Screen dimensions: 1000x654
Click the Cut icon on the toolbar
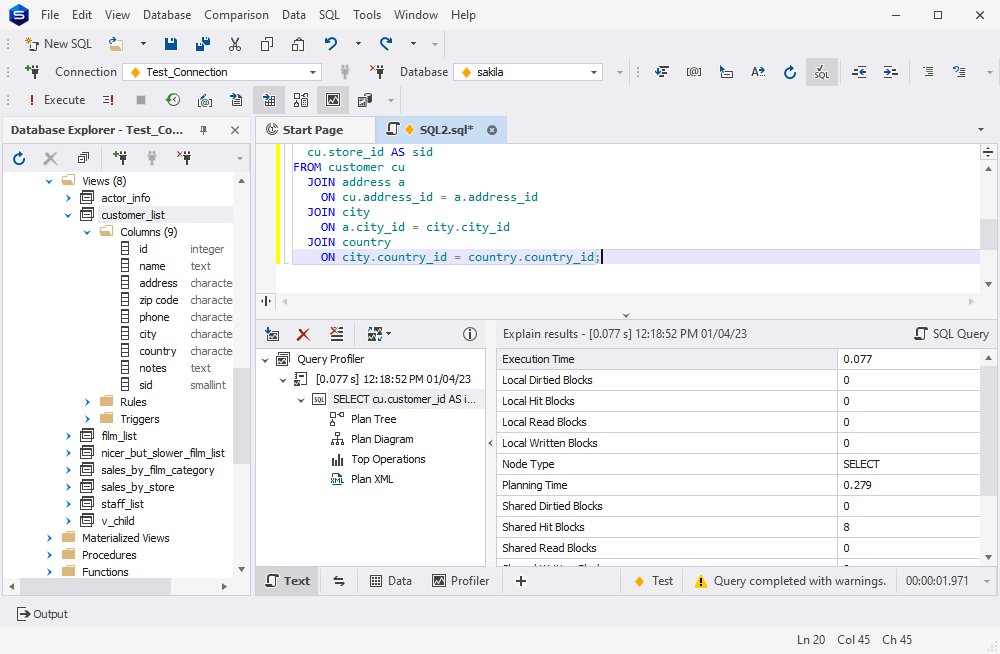click(x=236, y=44)
